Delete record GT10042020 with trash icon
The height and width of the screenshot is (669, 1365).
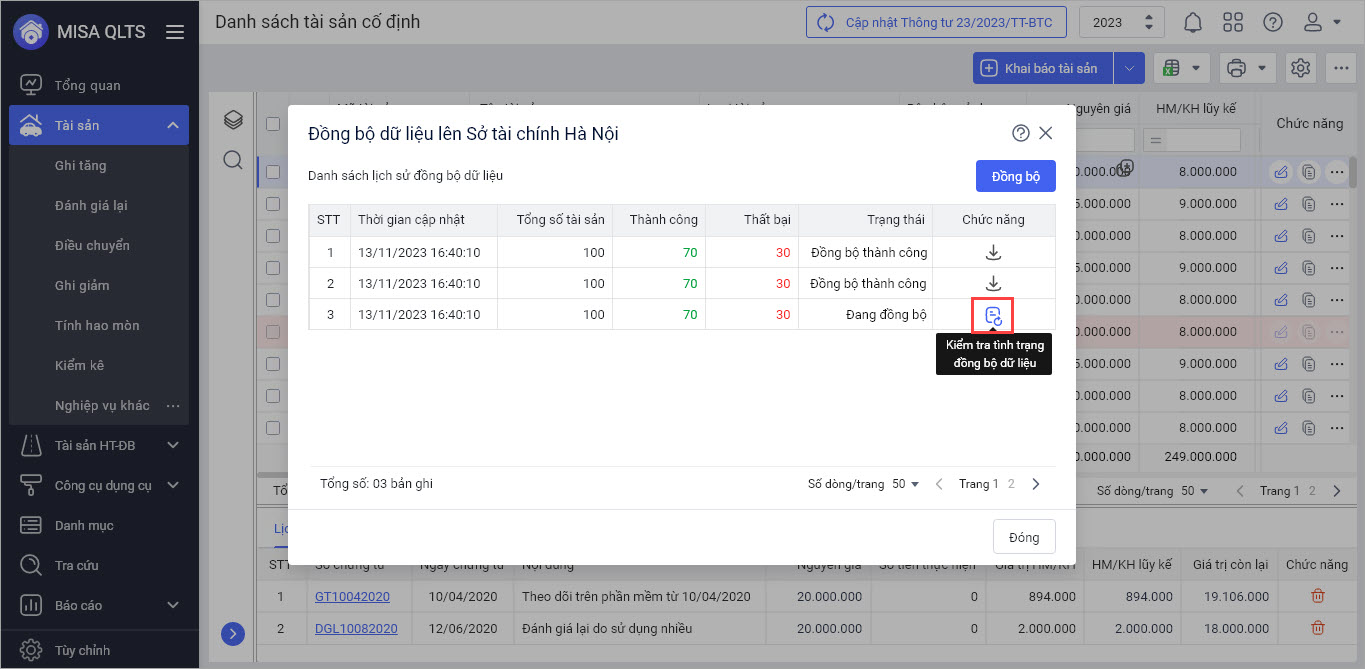click(1318, 596)
